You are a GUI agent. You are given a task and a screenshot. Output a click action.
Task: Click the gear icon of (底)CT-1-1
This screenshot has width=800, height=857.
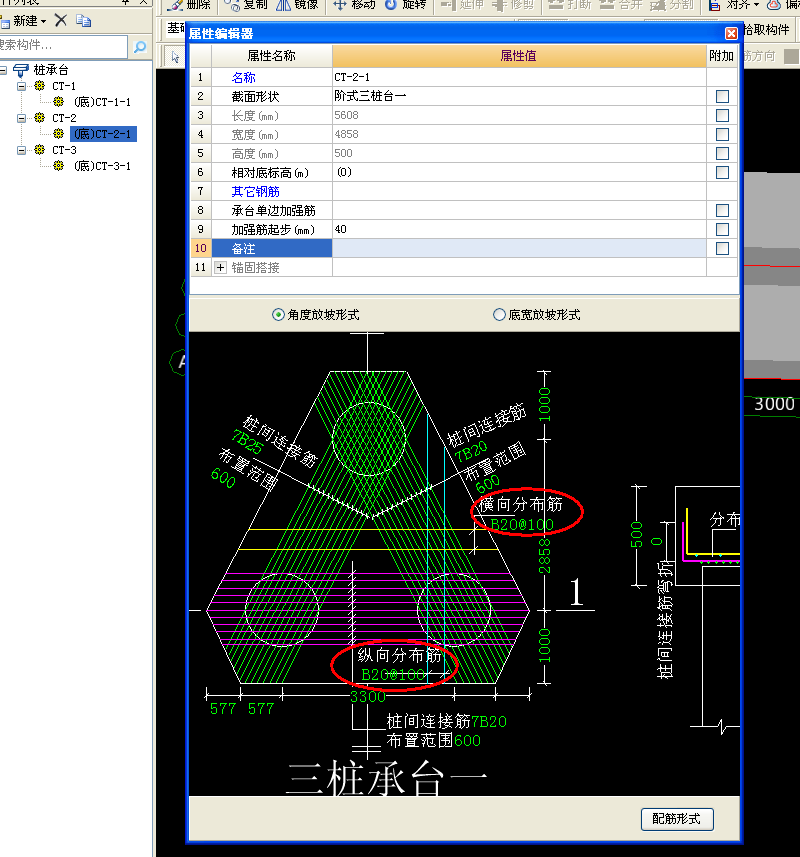(x=58, y=102)
